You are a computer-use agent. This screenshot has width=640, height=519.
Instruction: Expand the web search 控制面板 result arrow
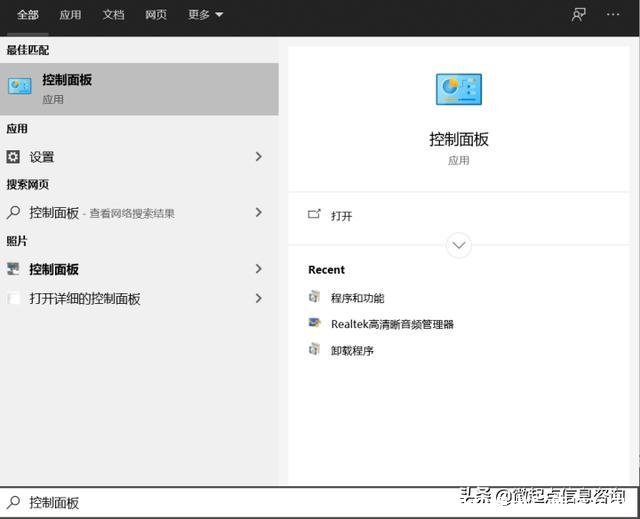[x=258, y=213]
